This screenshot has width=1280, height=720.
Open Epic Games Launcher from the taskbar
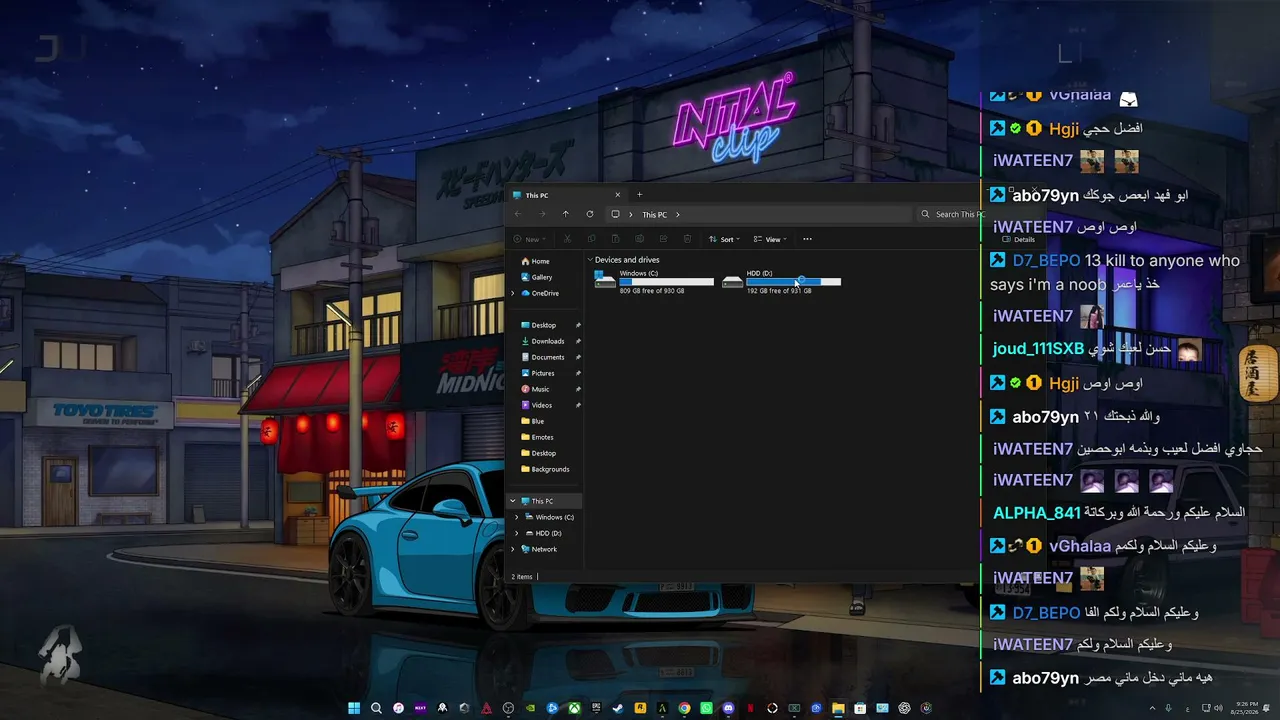click(x=596, y=708)
